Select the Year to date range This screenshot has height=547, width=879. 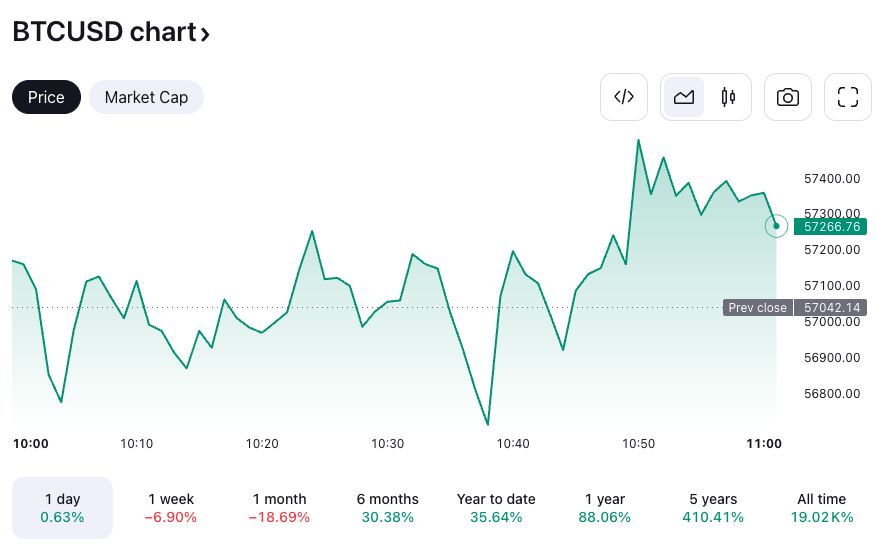(496, 508)
